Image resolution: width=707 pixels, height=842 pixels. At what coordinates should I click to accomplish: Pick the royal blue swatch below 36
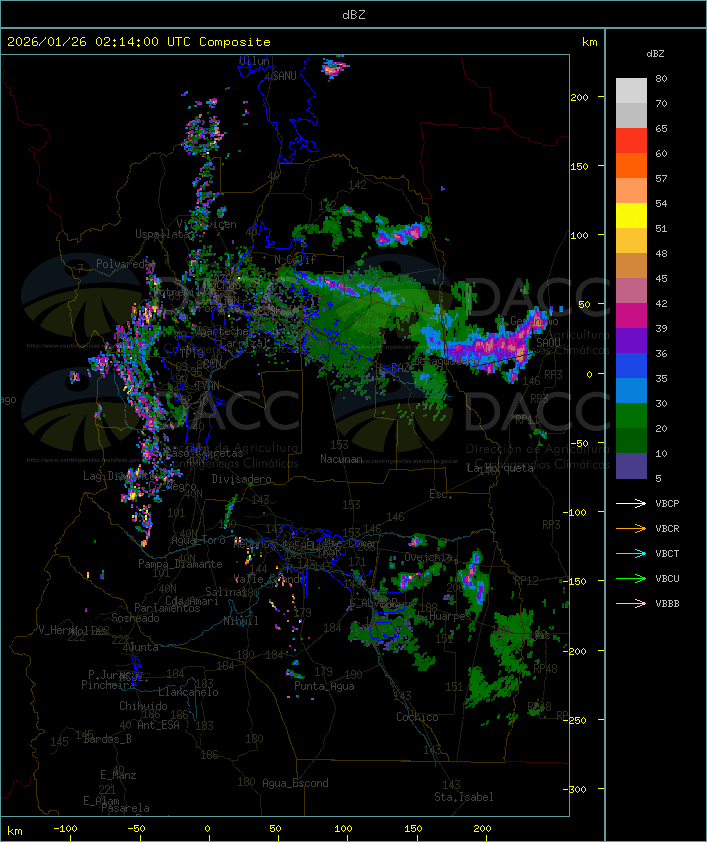point(631,366)
